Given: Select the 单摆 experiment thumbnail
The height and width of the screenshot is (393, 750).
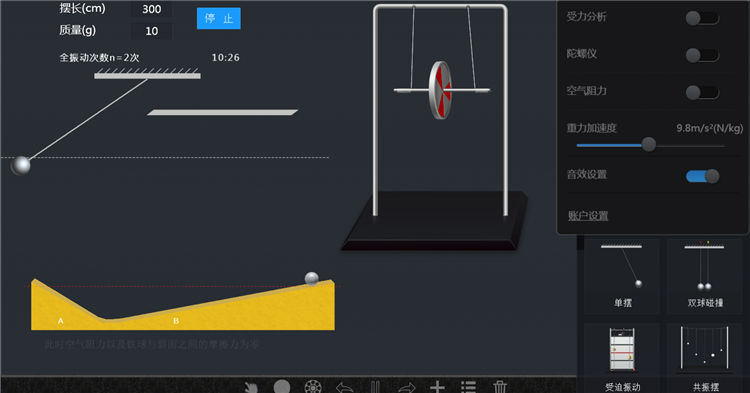Looking at the screenshot, I should 622,276.
